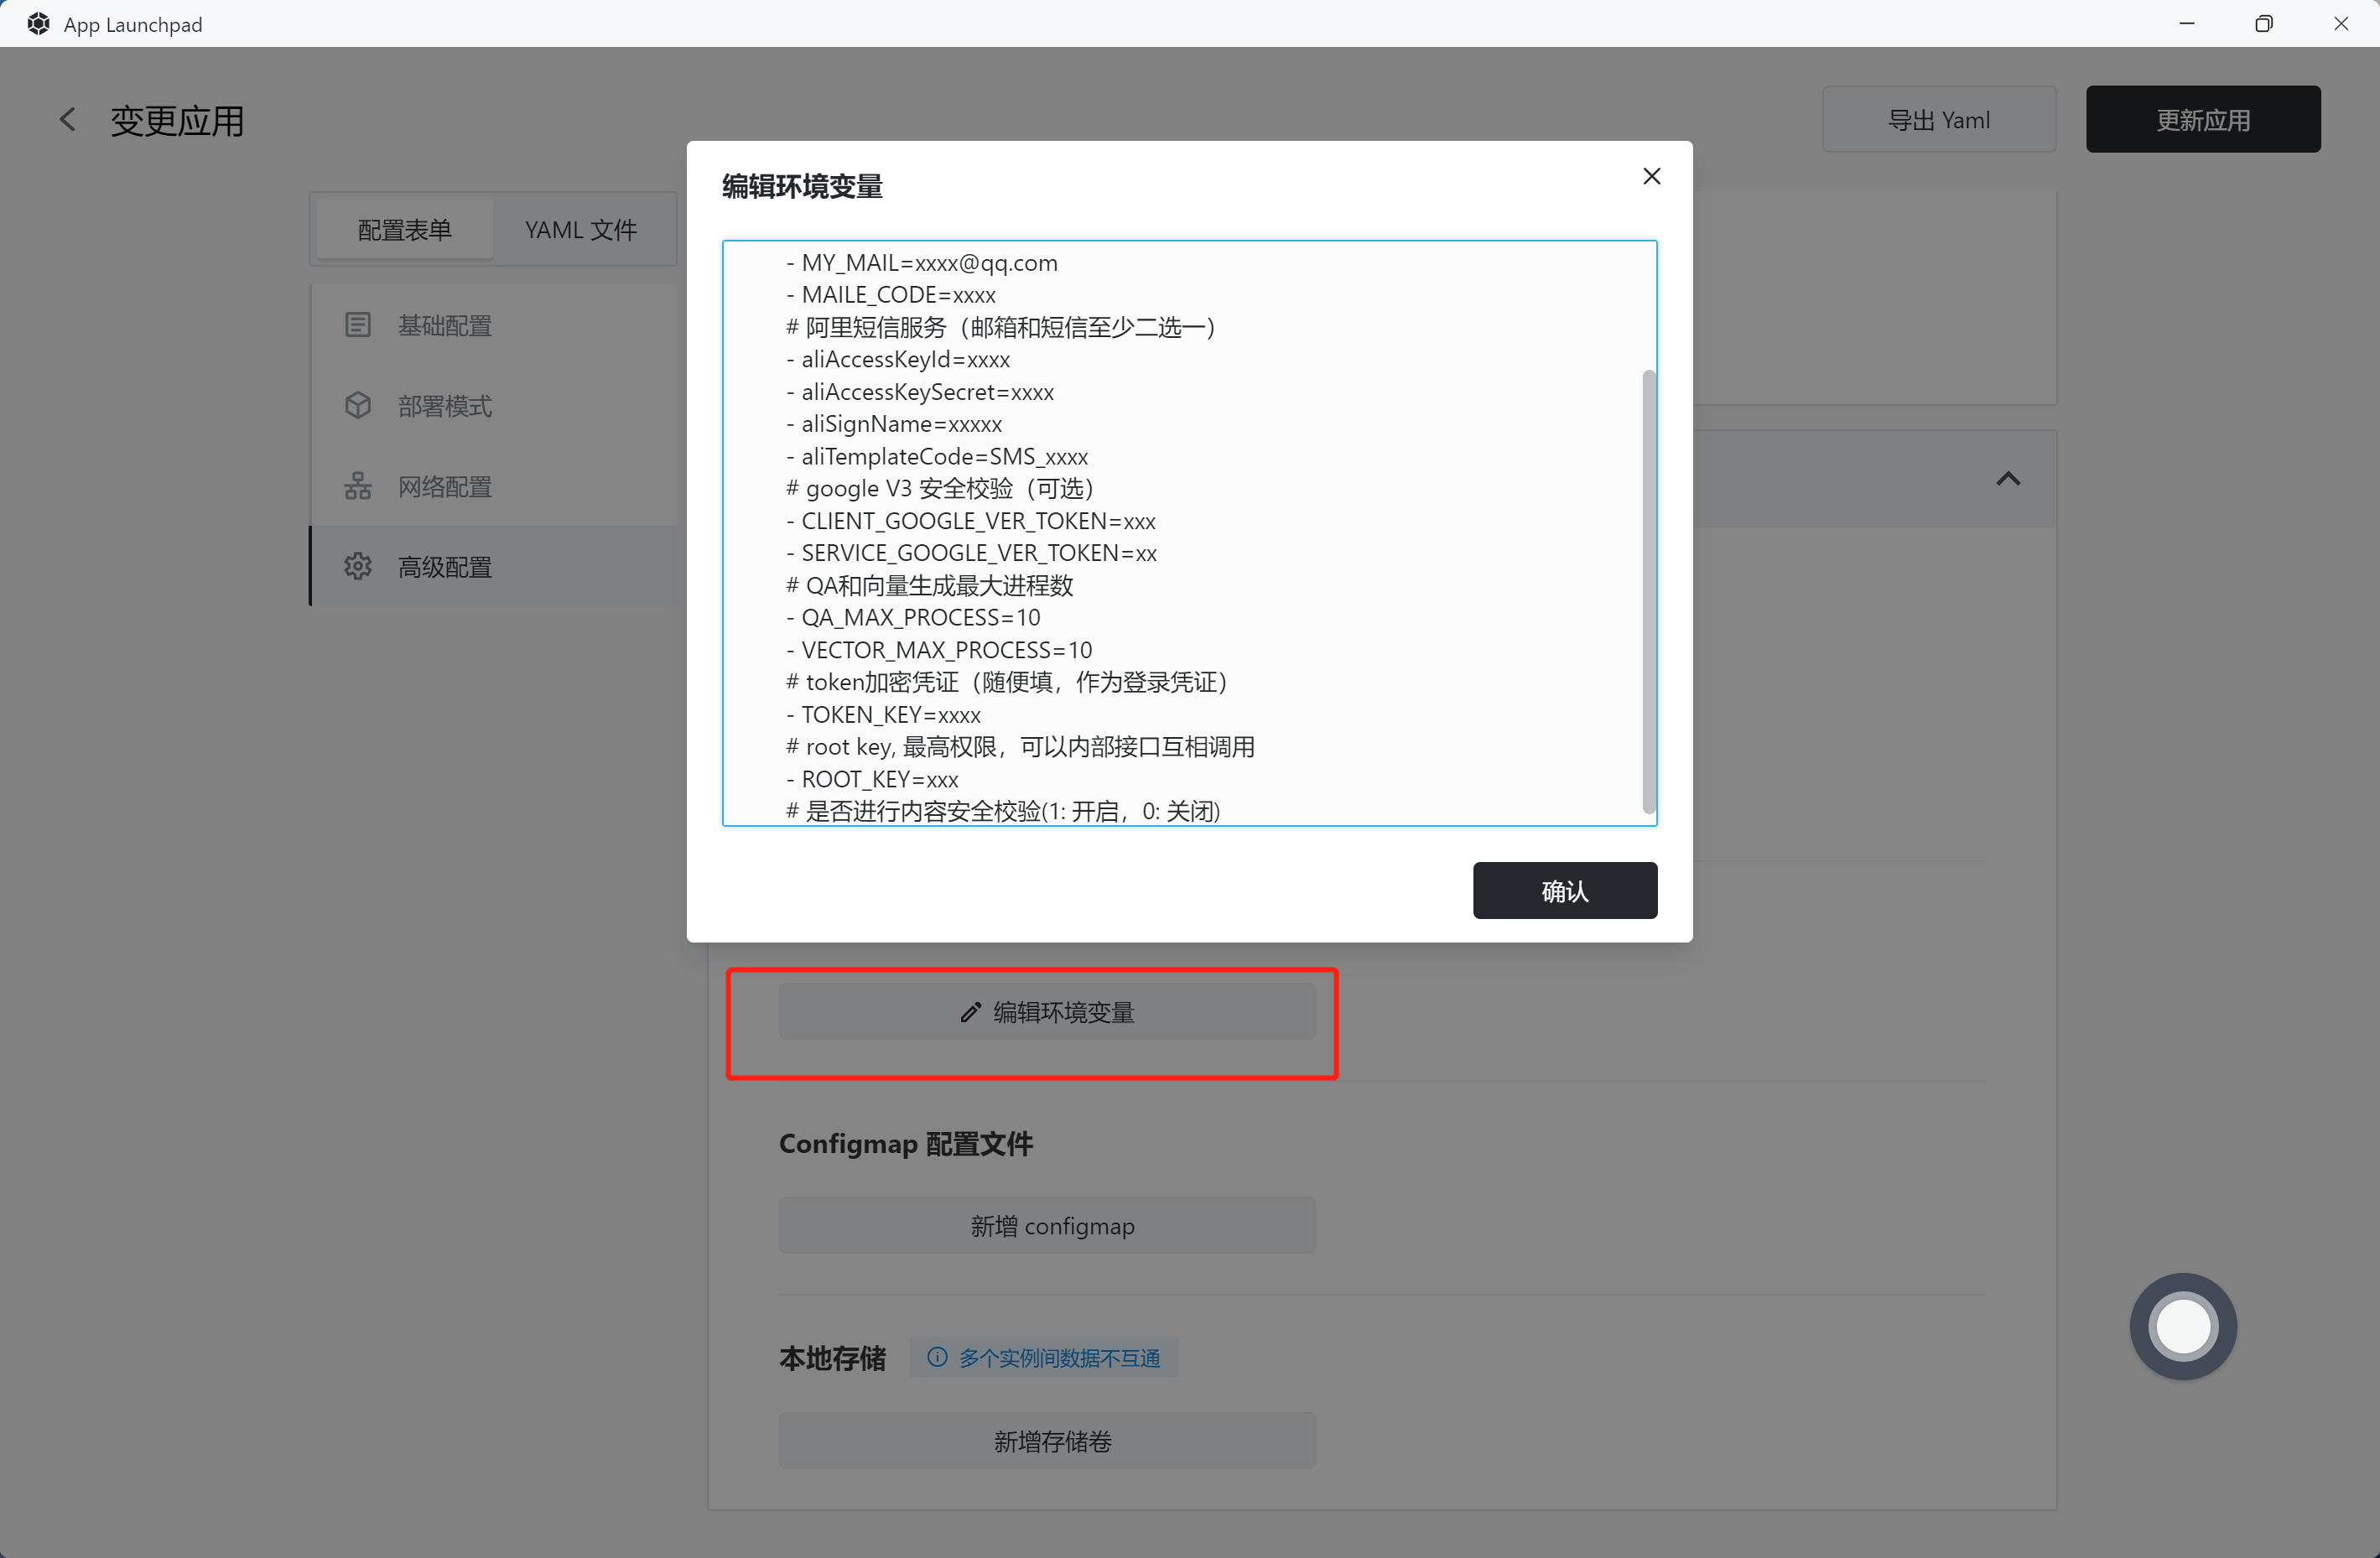Click the 导出 Yaml button
The height and width of the screenshot is (1558, 2380).
click(x=1938, y=120)
